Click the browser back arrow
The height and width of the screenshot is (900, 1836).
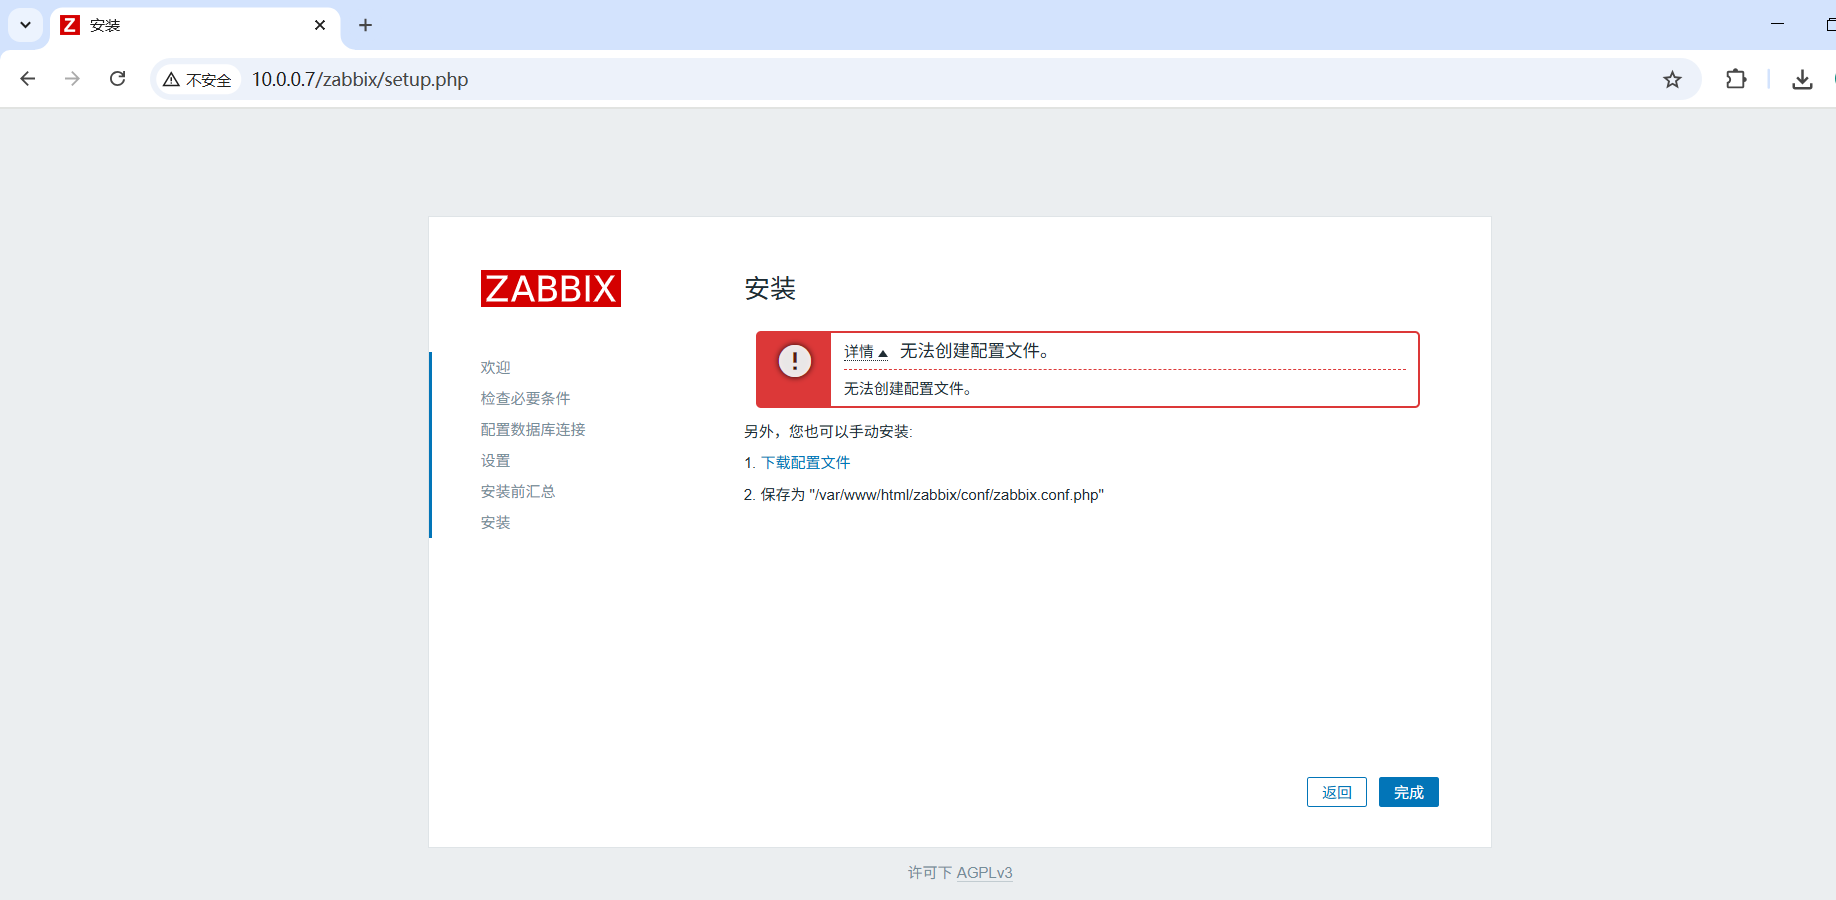[28, 79]
